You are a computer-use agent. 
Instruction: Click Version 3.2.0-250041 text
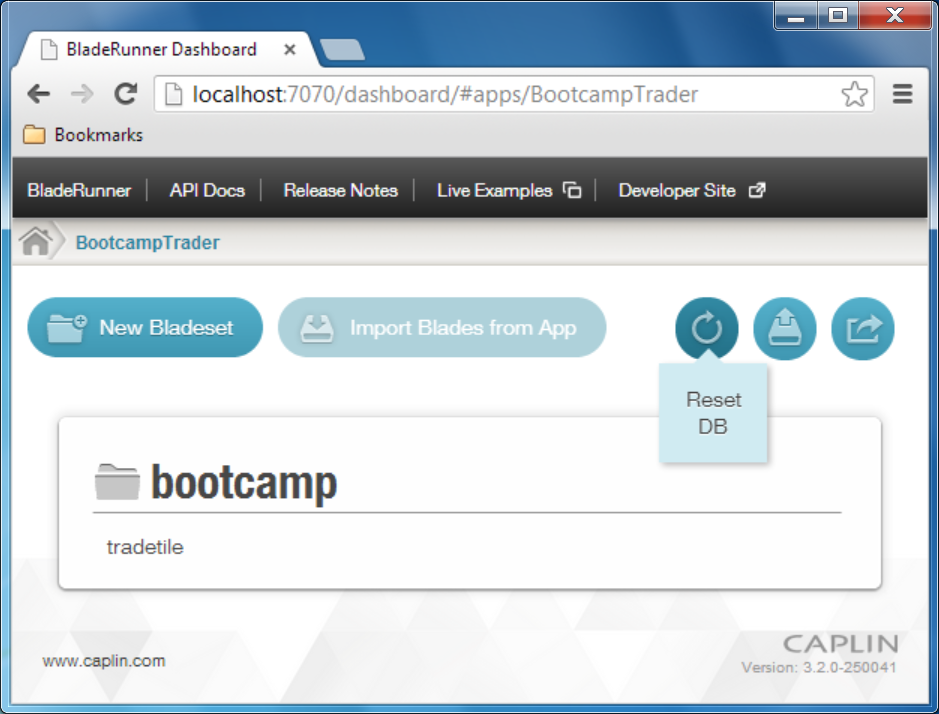819,667
